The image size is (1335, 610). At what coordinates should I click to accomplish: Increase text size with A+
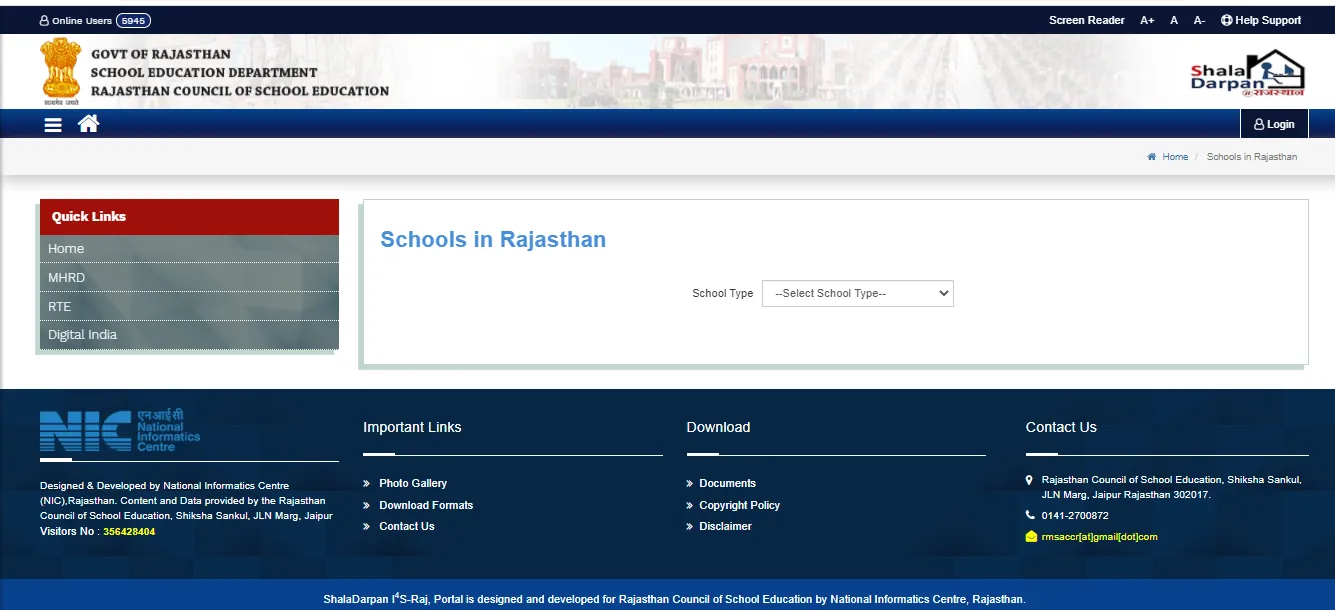tap(1147, 20)
